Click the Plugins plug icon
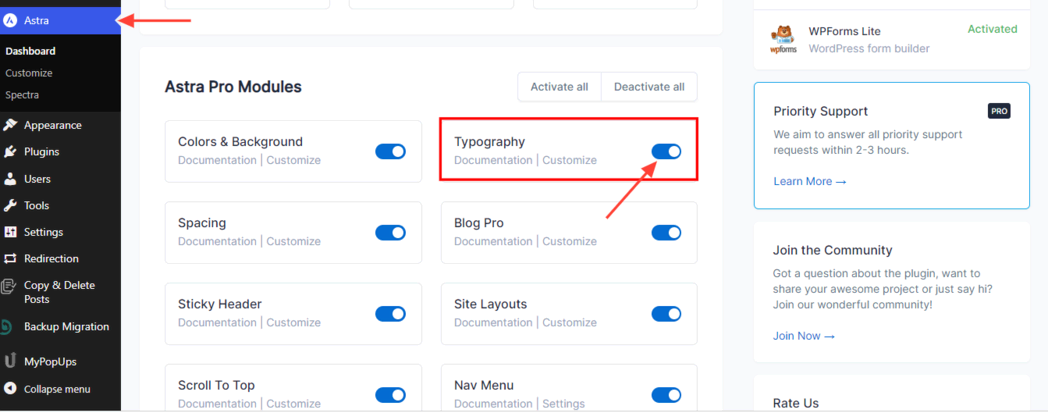 pyautogui.click(x=10, y=152)
